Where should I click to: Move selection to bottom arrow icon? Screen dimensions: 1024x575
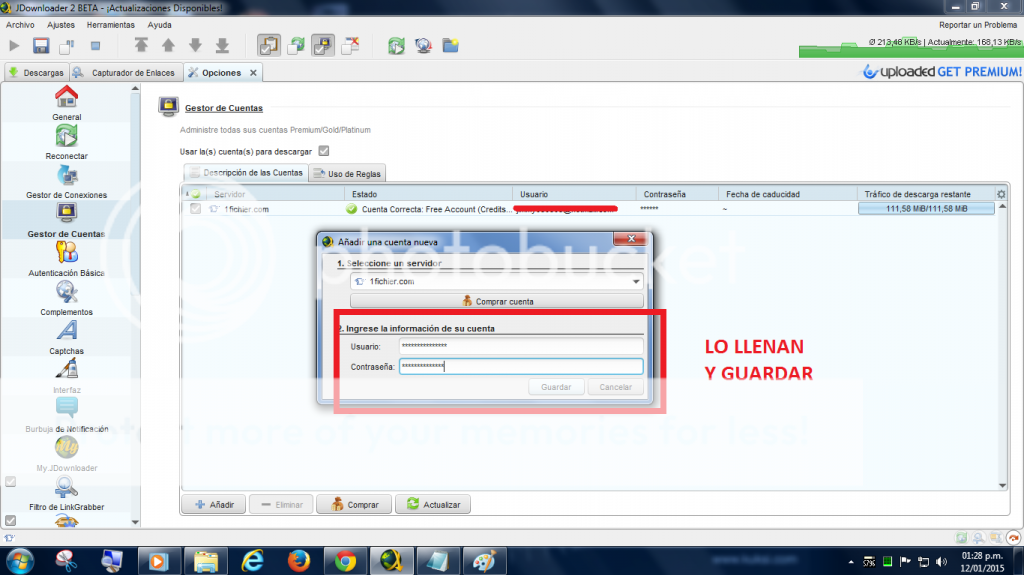(x=222, y=45)
